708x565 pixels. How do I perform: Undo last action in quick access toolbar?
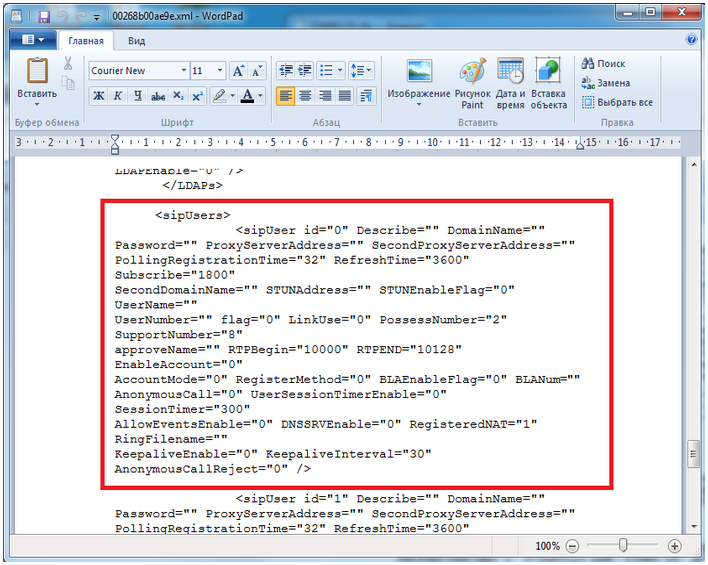point(62,17)
